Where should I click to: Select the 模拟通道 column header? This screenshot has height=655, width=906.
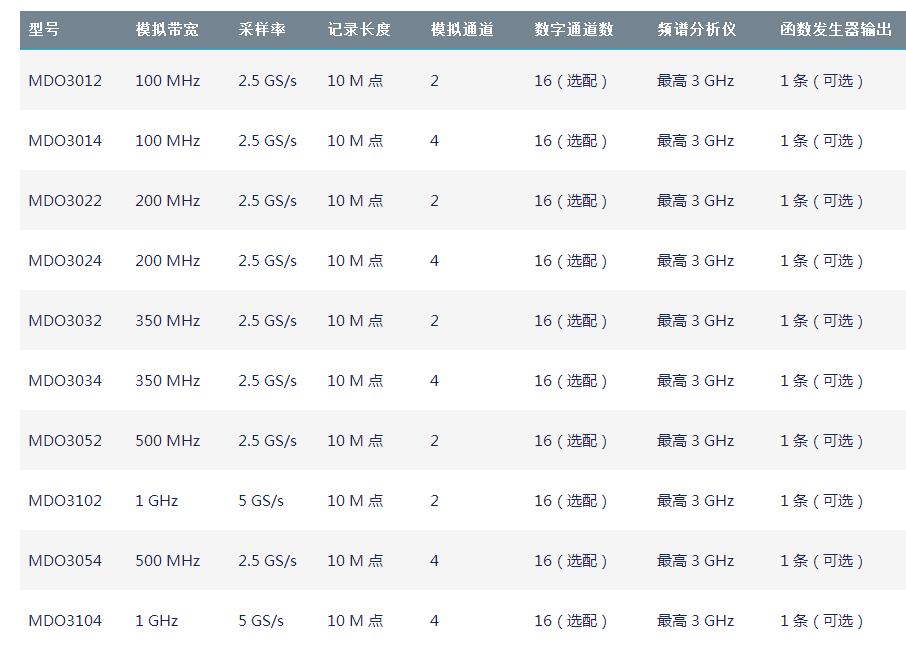point(462,29)
